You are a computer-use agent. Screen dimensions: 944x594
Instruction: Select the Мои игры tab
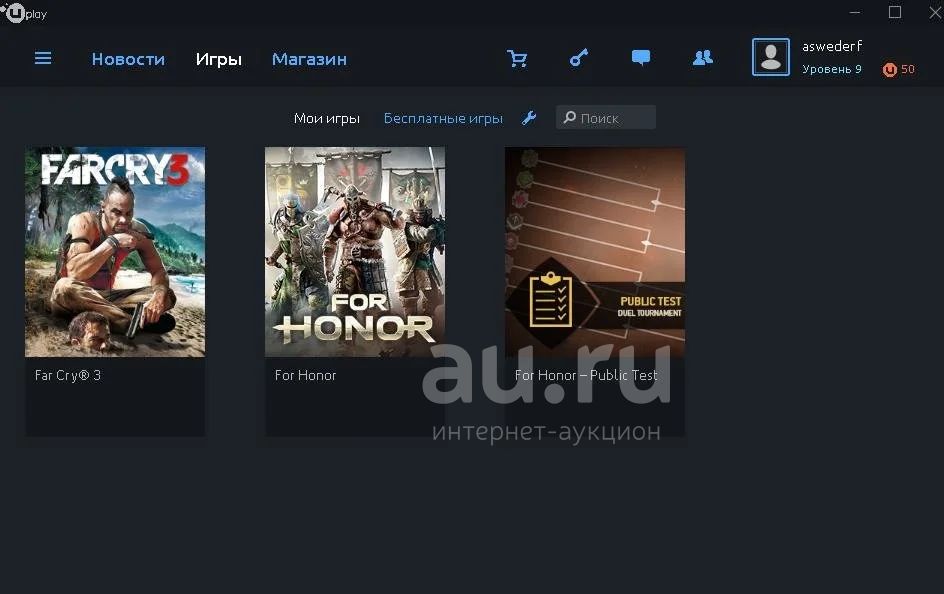click(x=327, y=119)
